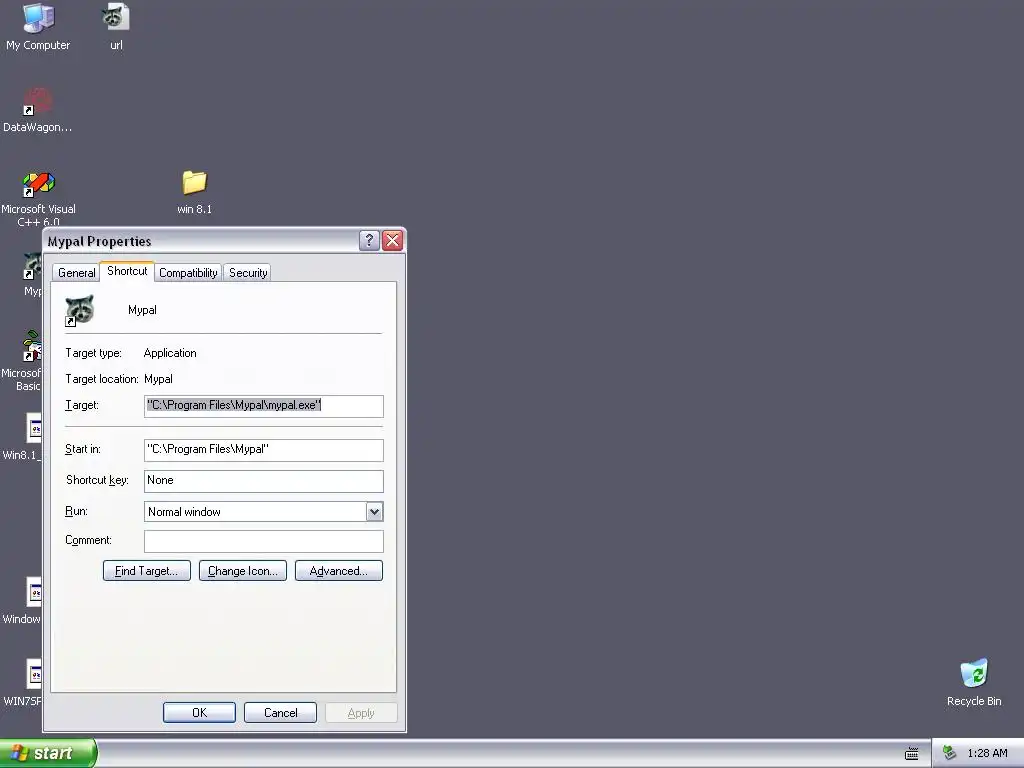Close the Mypal Properties dialog
This screenshot has height=768, width=1024.
coord(392,240)
